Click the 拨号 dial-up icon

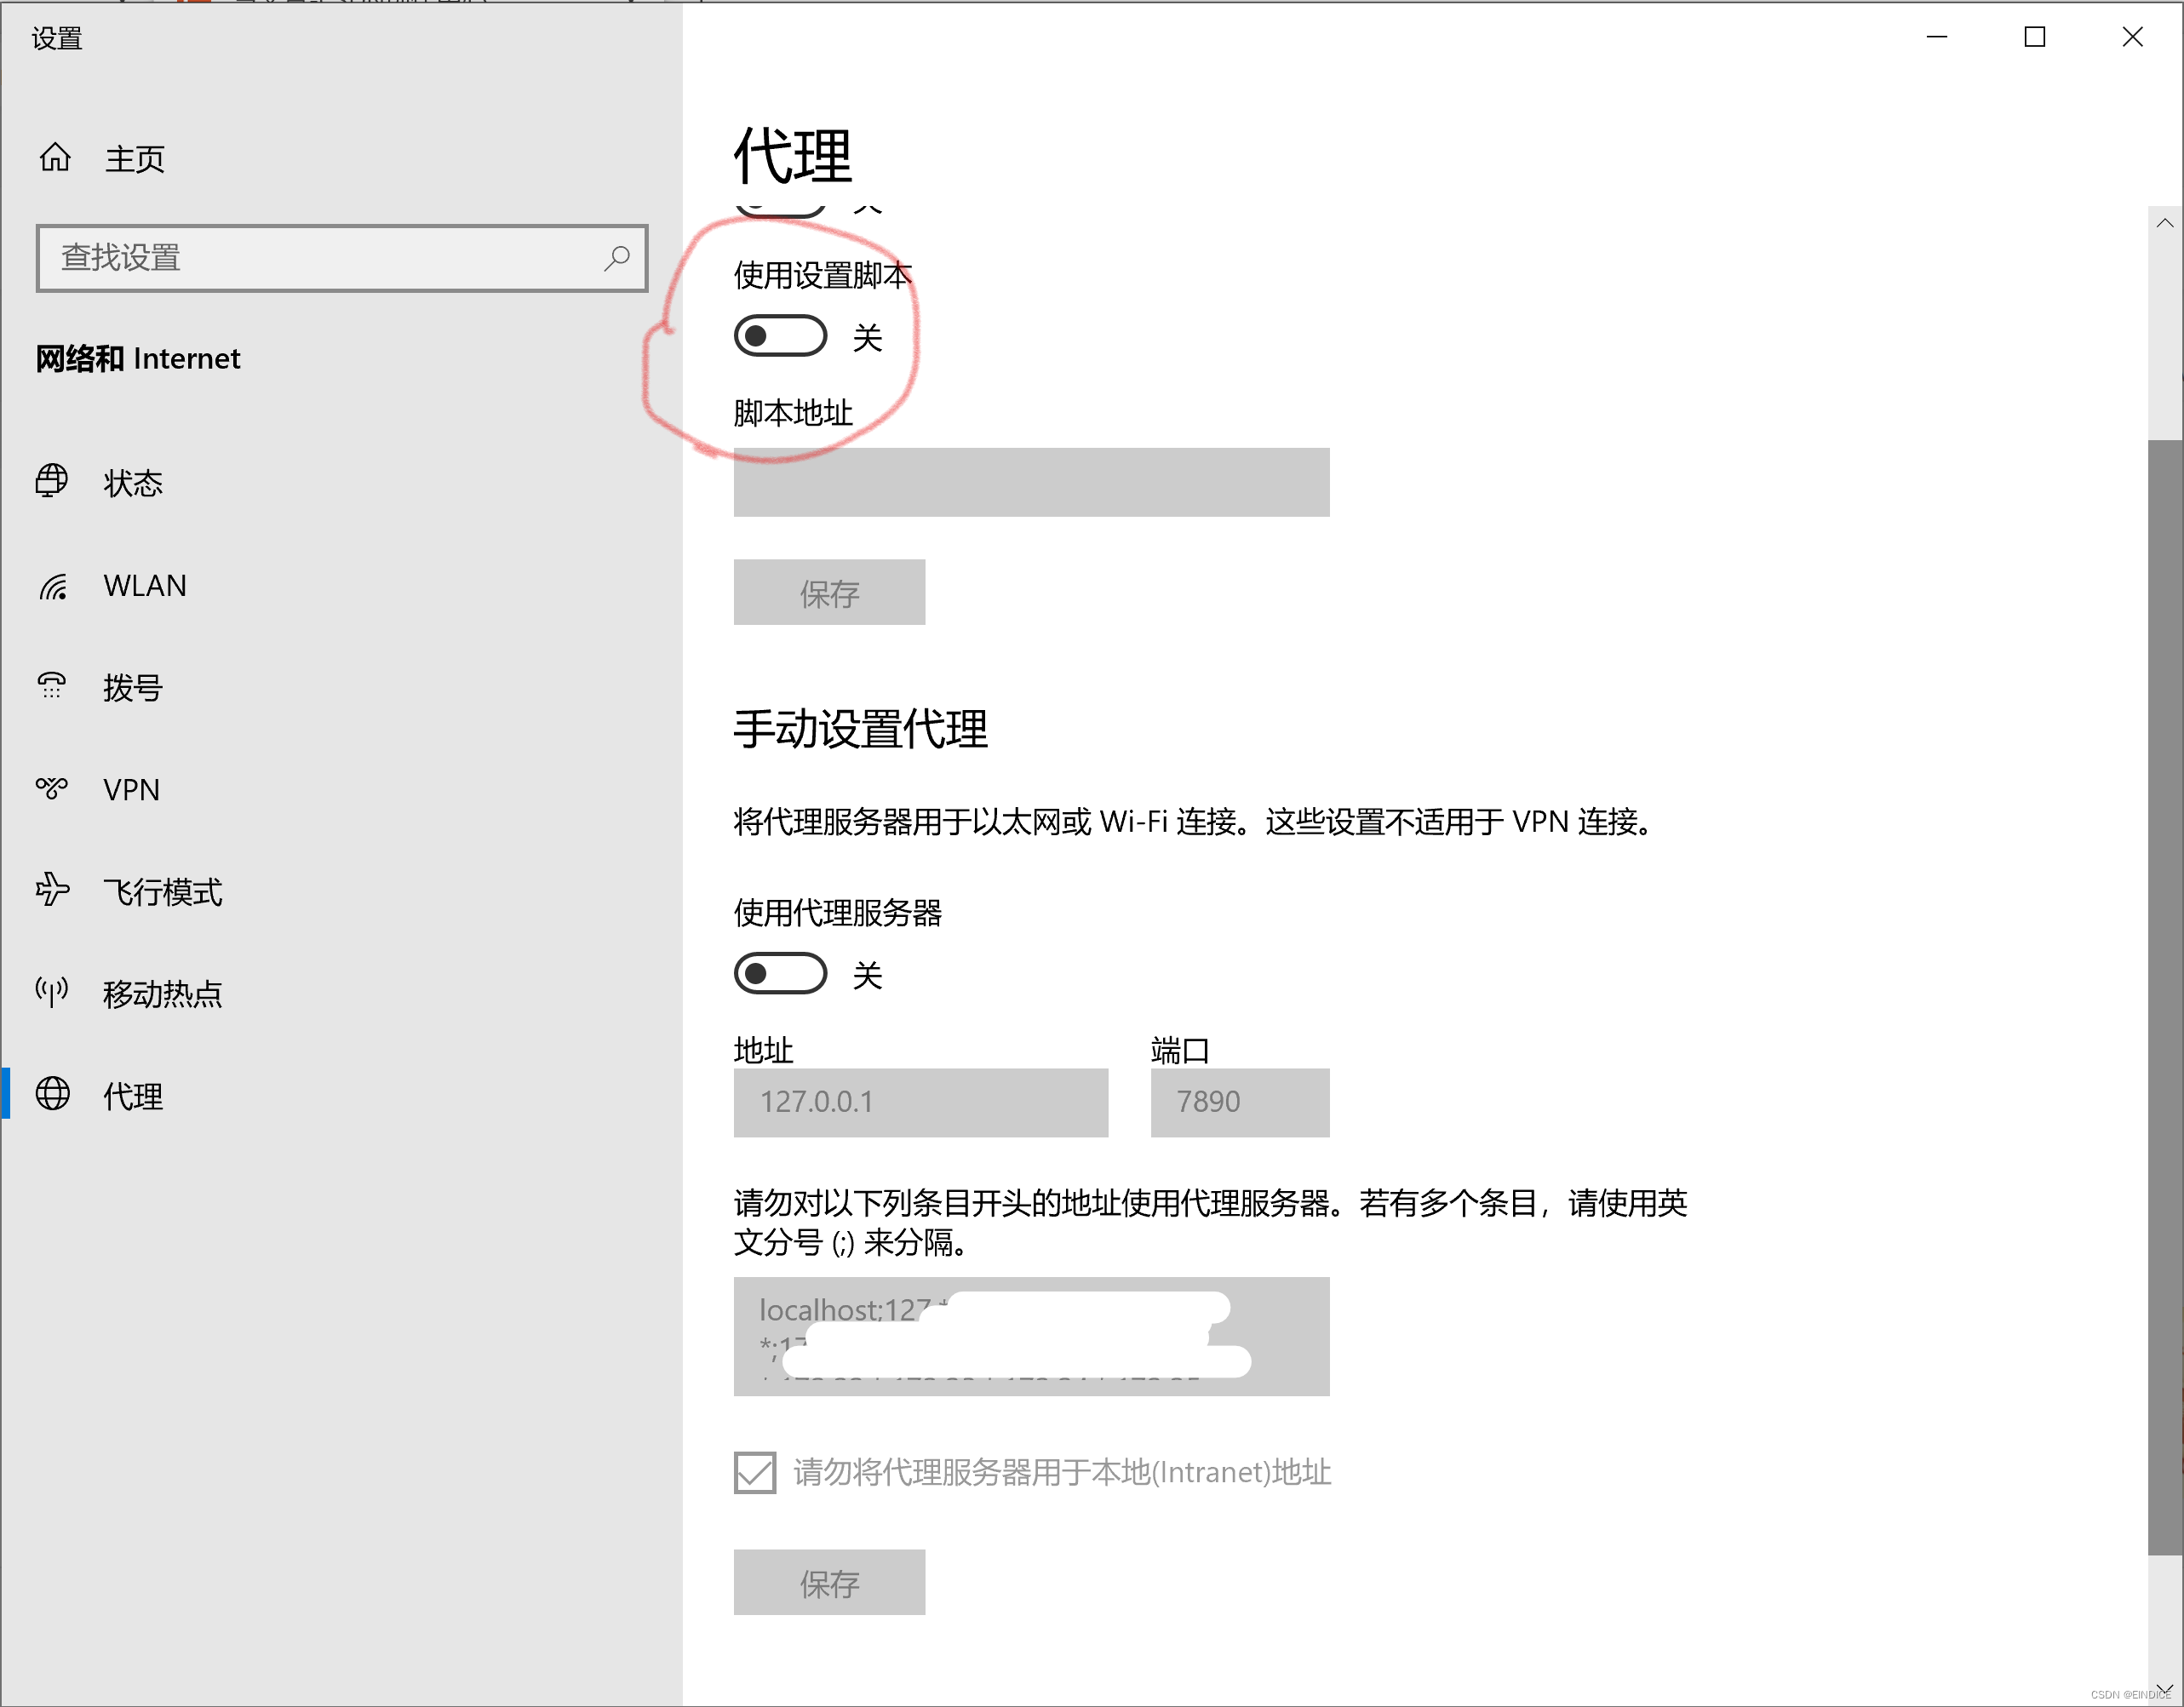52,686
